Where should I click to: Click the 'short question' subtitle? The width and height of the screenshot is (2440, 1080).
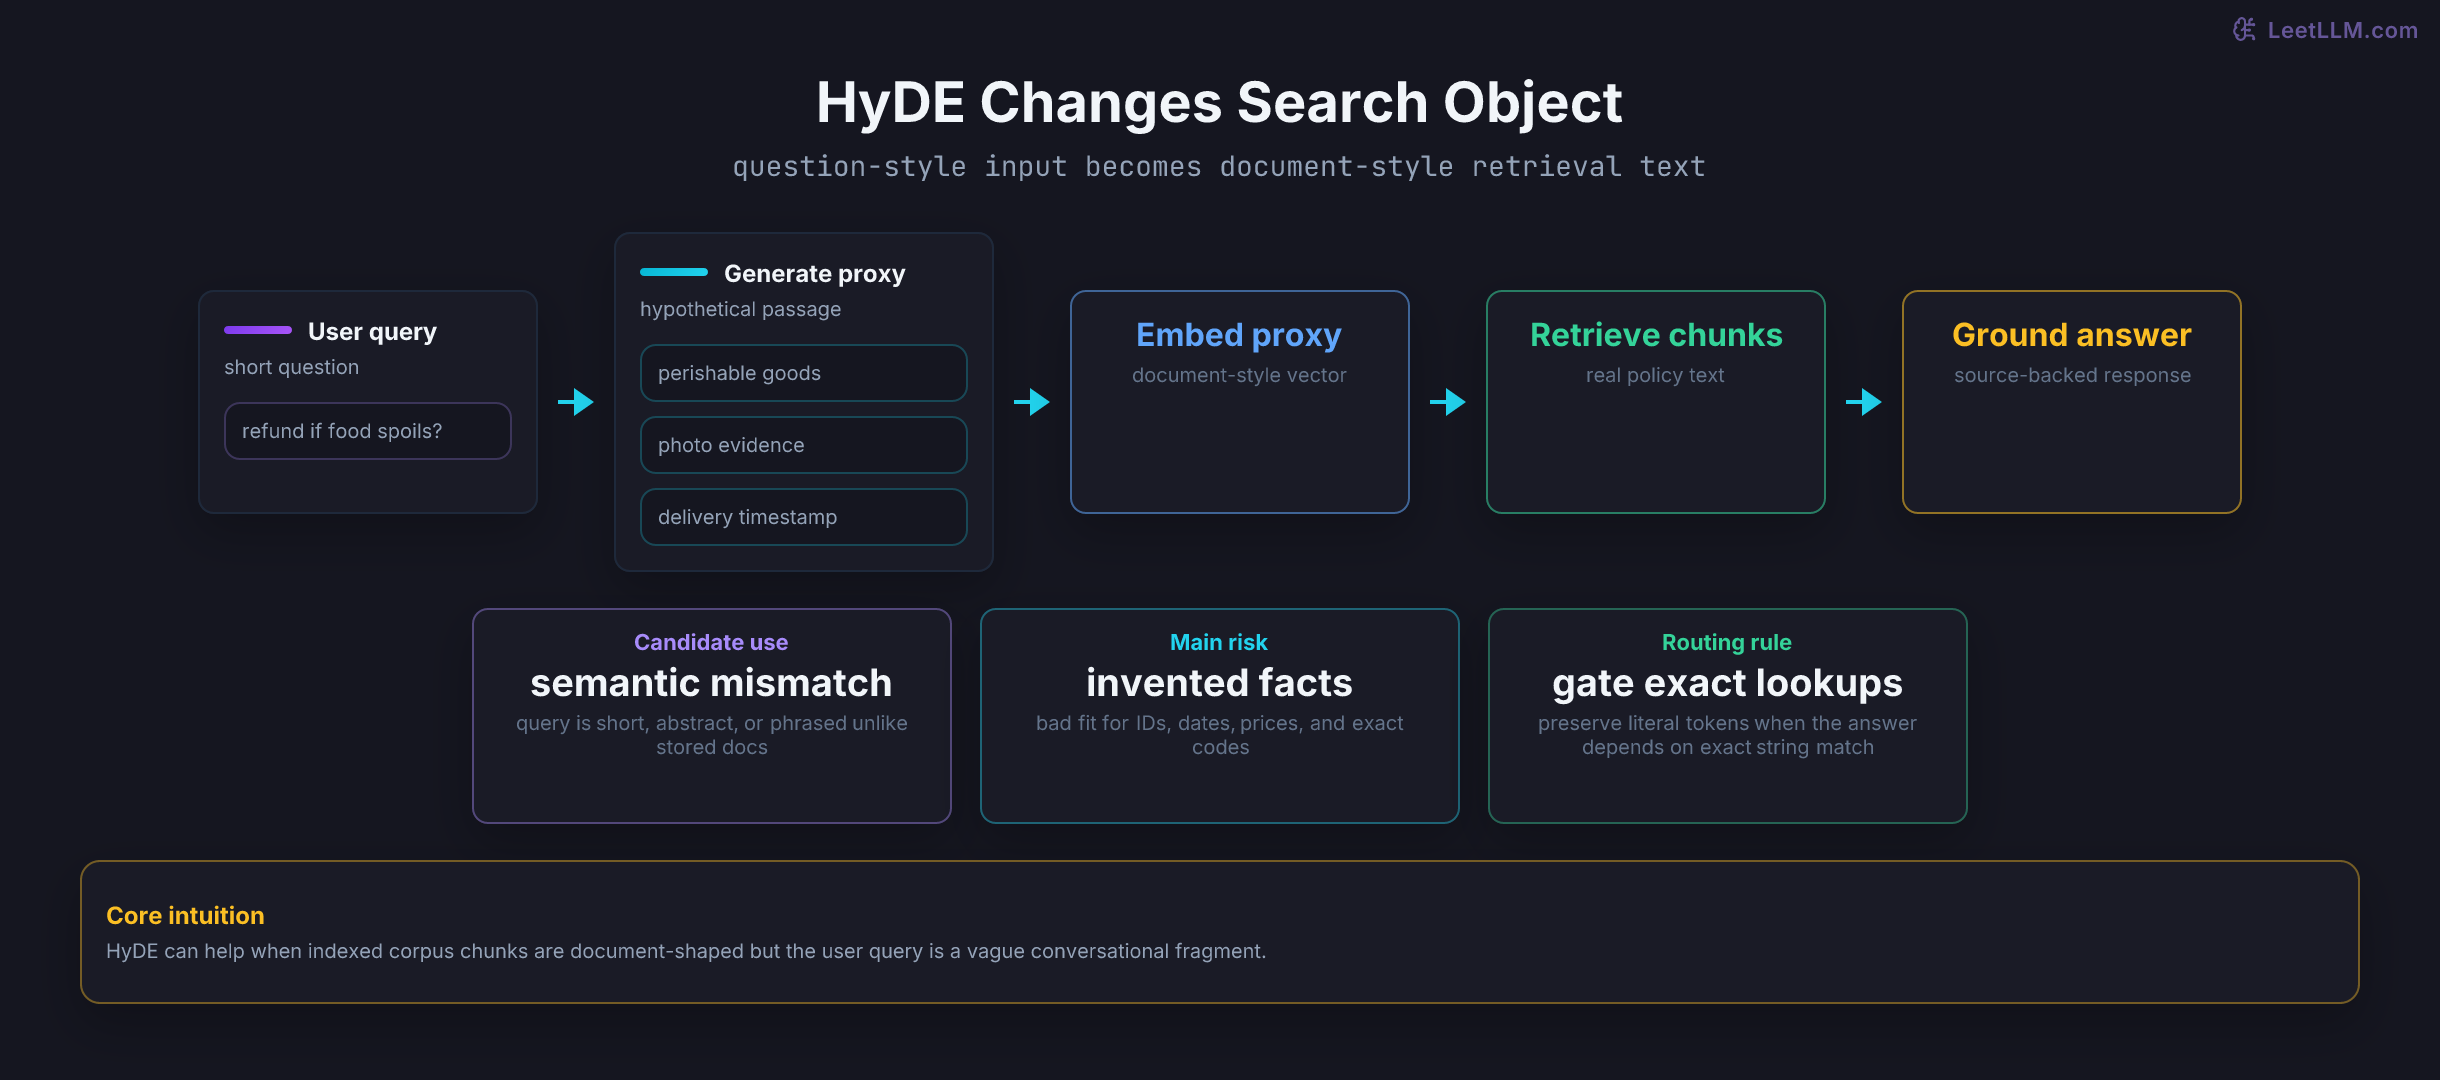tap(291, 367)
